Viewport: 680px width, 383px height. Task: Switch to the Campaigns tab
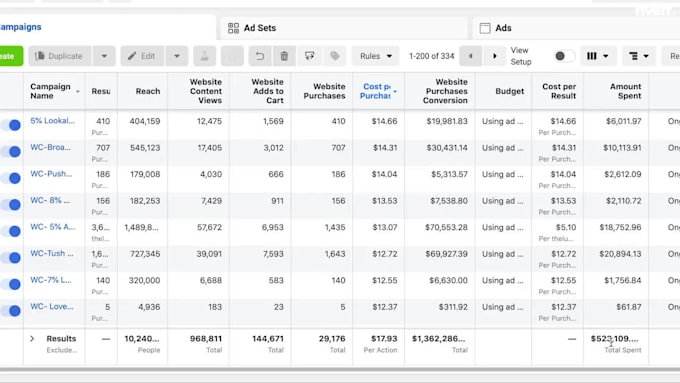click(x=21, y=27)
